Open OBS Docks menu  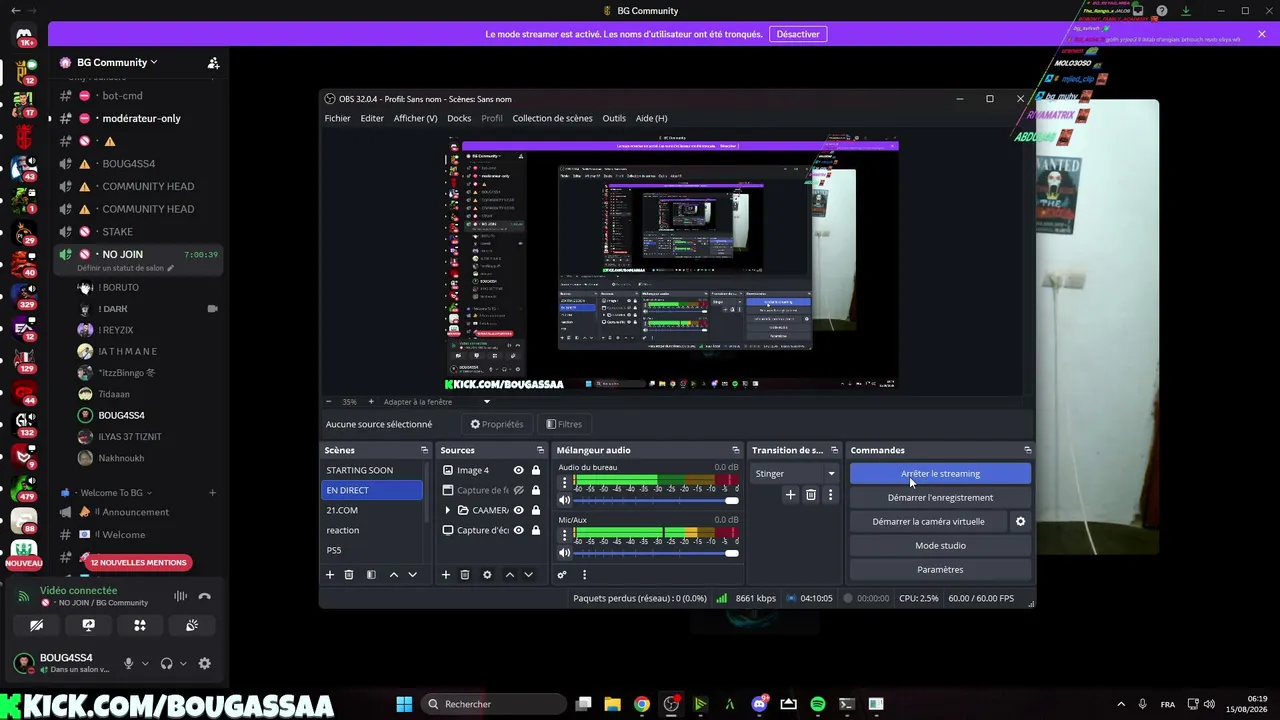point(459,118)
